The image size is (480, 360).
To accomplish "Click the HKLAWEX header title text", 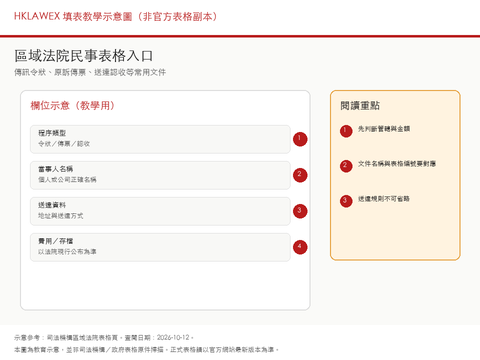I will click(x=116, y=16).
